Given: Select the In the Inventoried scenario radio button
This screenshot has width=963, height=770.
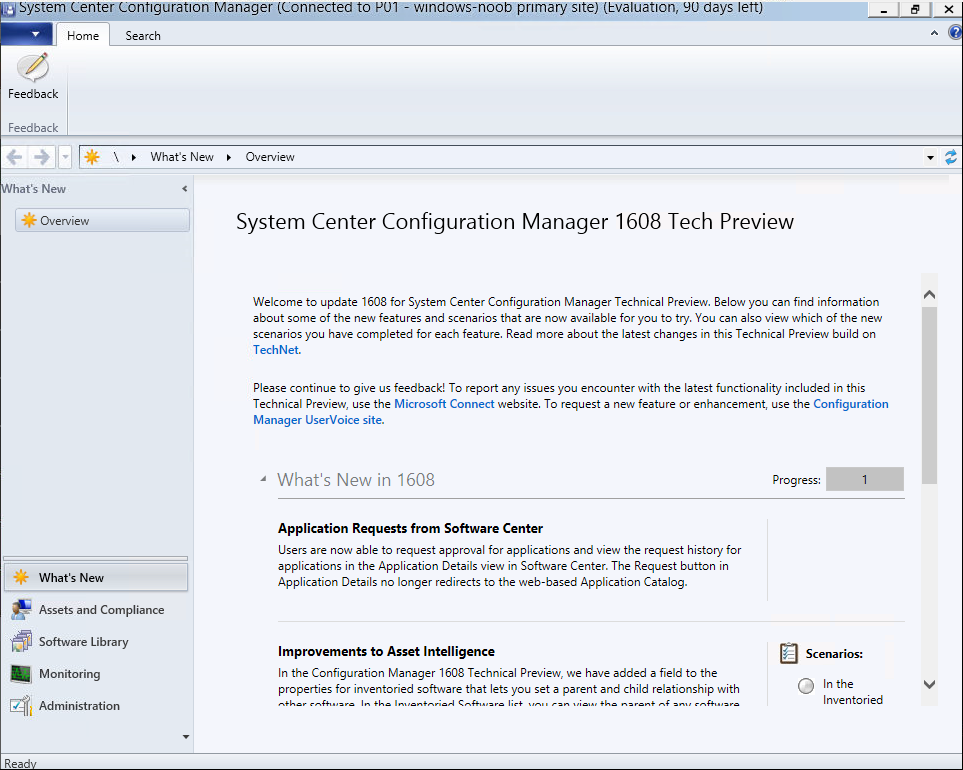Looking at the screenshot, I should pyautogui.click(x=806, y=685).
